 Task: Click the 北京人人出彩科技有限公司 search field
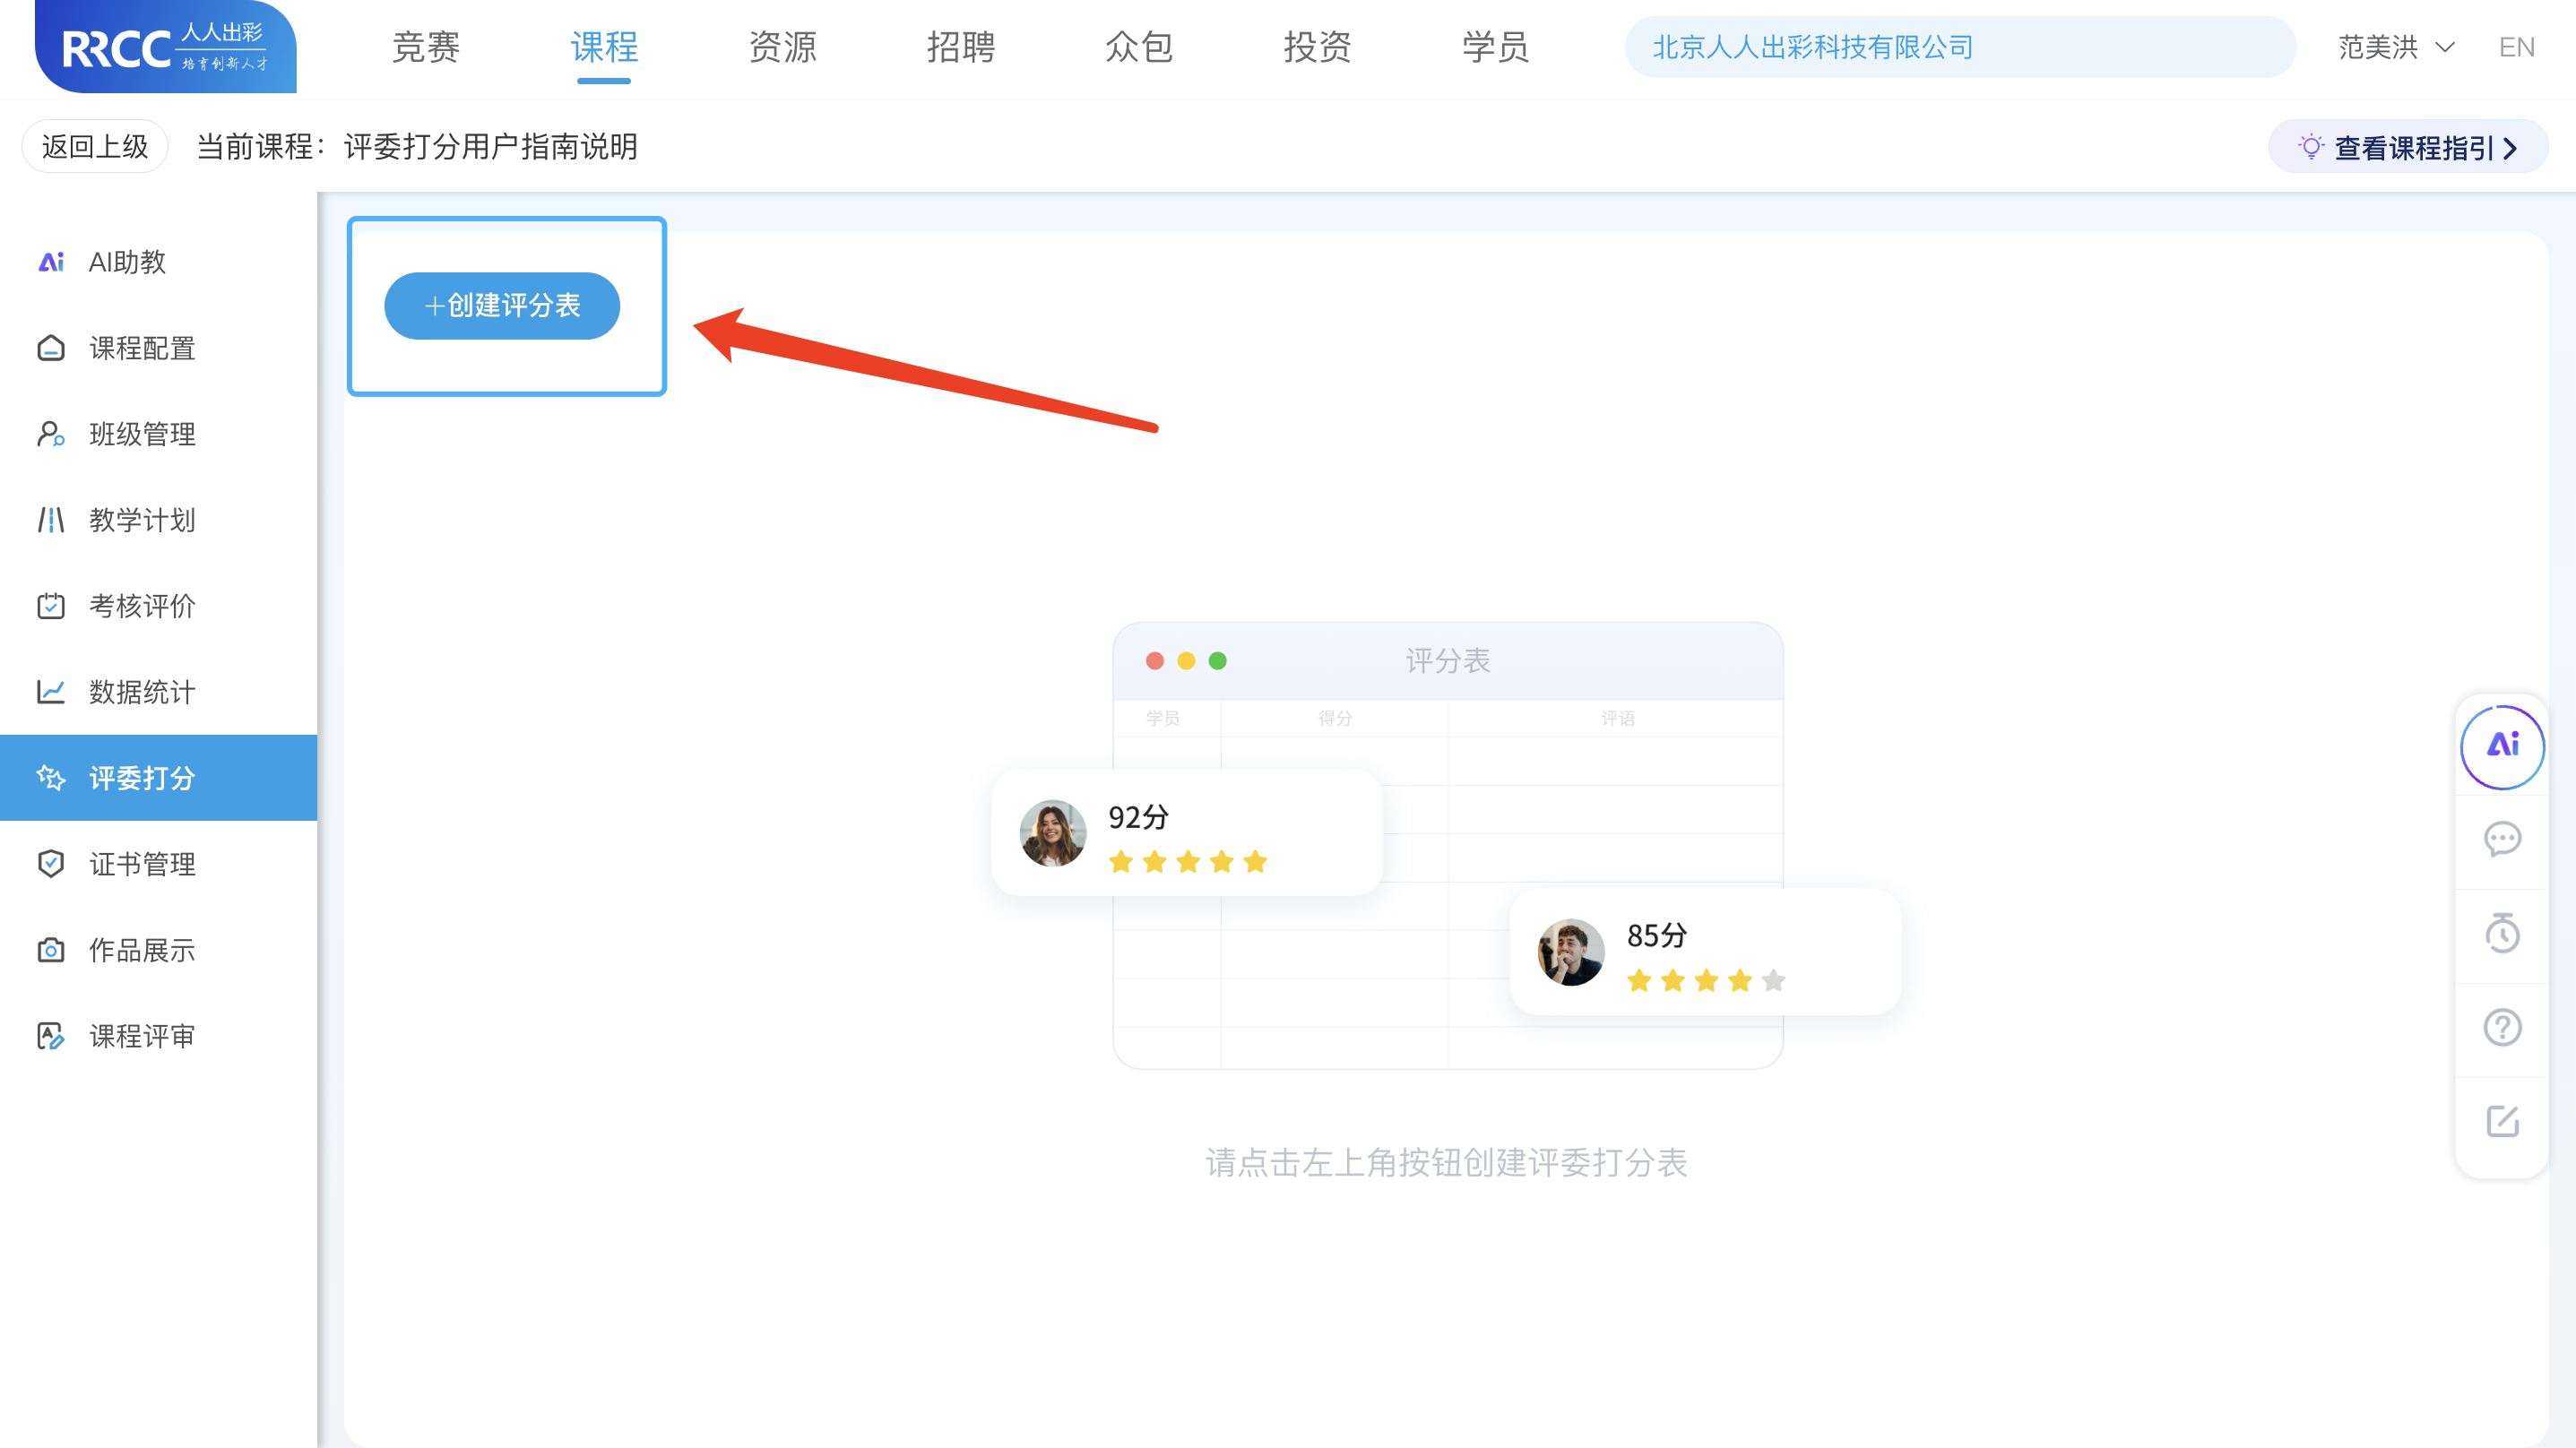1960,47
